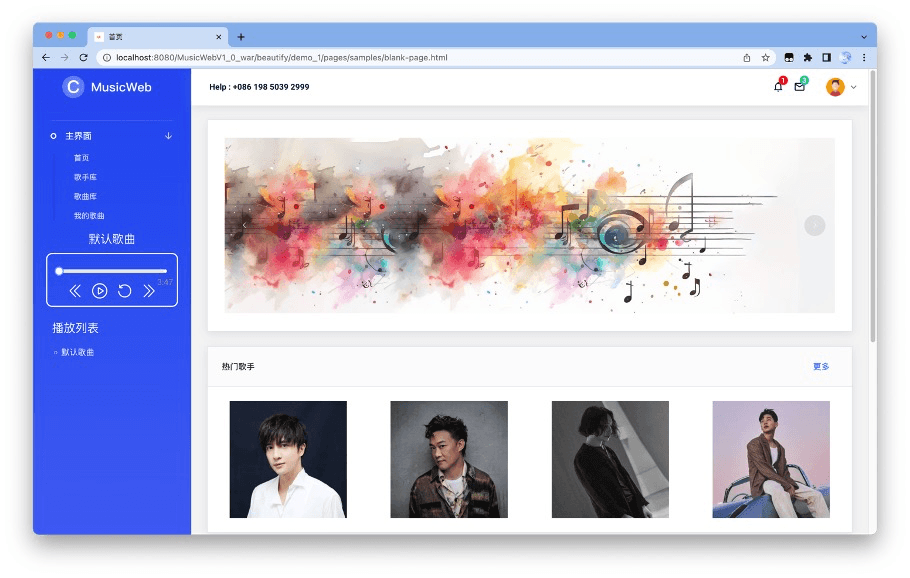Open 歌手库 in the sidebar
The height and width of the screenshot is (578, 910).
coord(85,177)
